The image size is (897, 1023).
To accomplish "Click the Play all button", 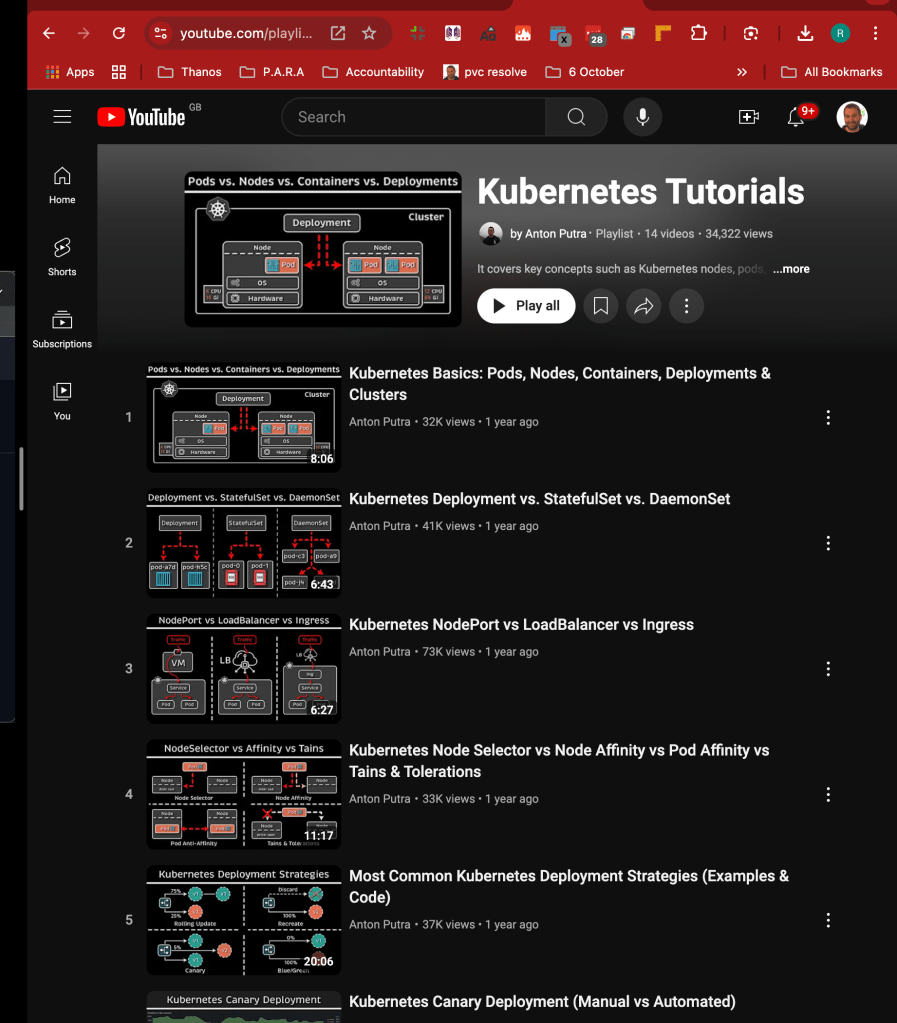I will click(526, 306).
